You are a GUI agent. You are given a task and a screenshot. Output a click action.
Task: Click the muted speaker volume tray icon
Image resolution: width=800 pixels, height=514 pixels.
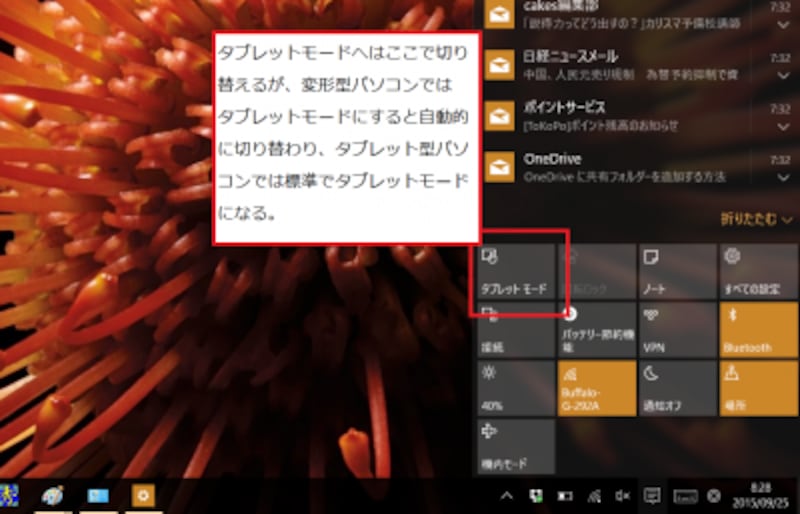(x=622, y=496)
